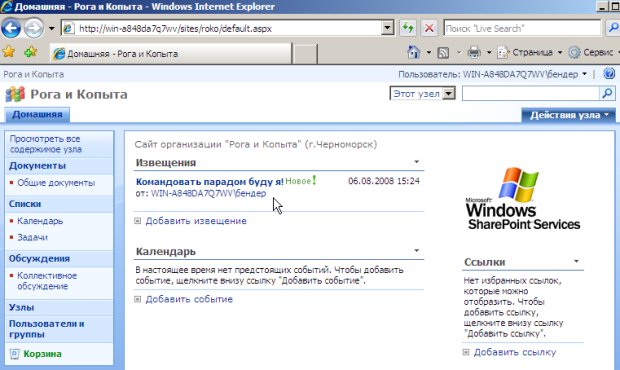Image resolution: width=620 pixels, height=370 pixels.
Task: Open 'Пользователи и группы' sidebar link
Action: (46, 328)
